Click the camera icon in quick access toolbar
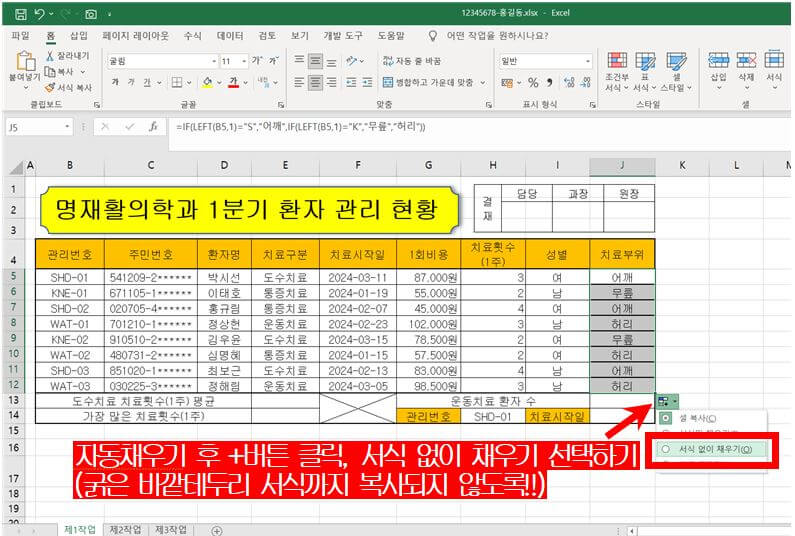795x536 pixels. click(x=91, y=14)
